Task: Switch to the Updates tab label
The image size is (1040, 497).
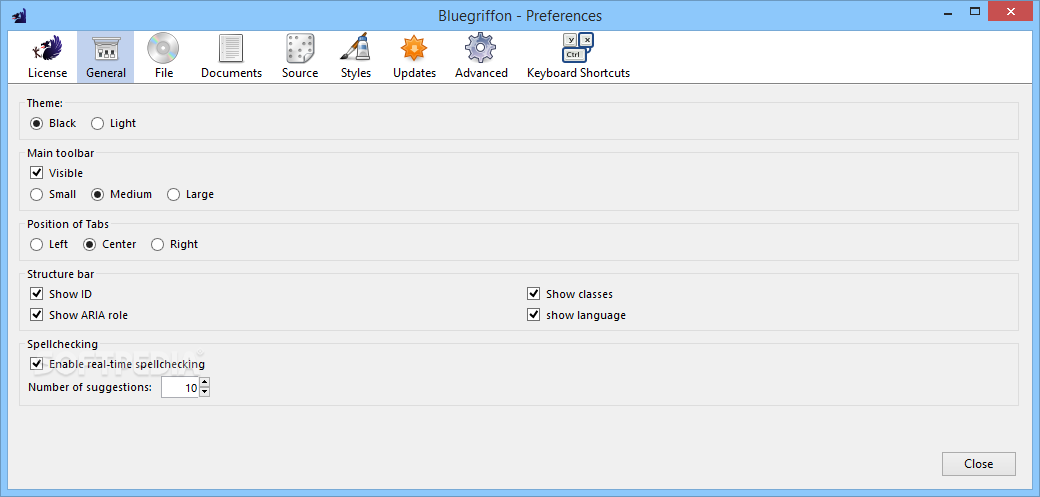Action: pyautogui.click(x=415, y=73)
